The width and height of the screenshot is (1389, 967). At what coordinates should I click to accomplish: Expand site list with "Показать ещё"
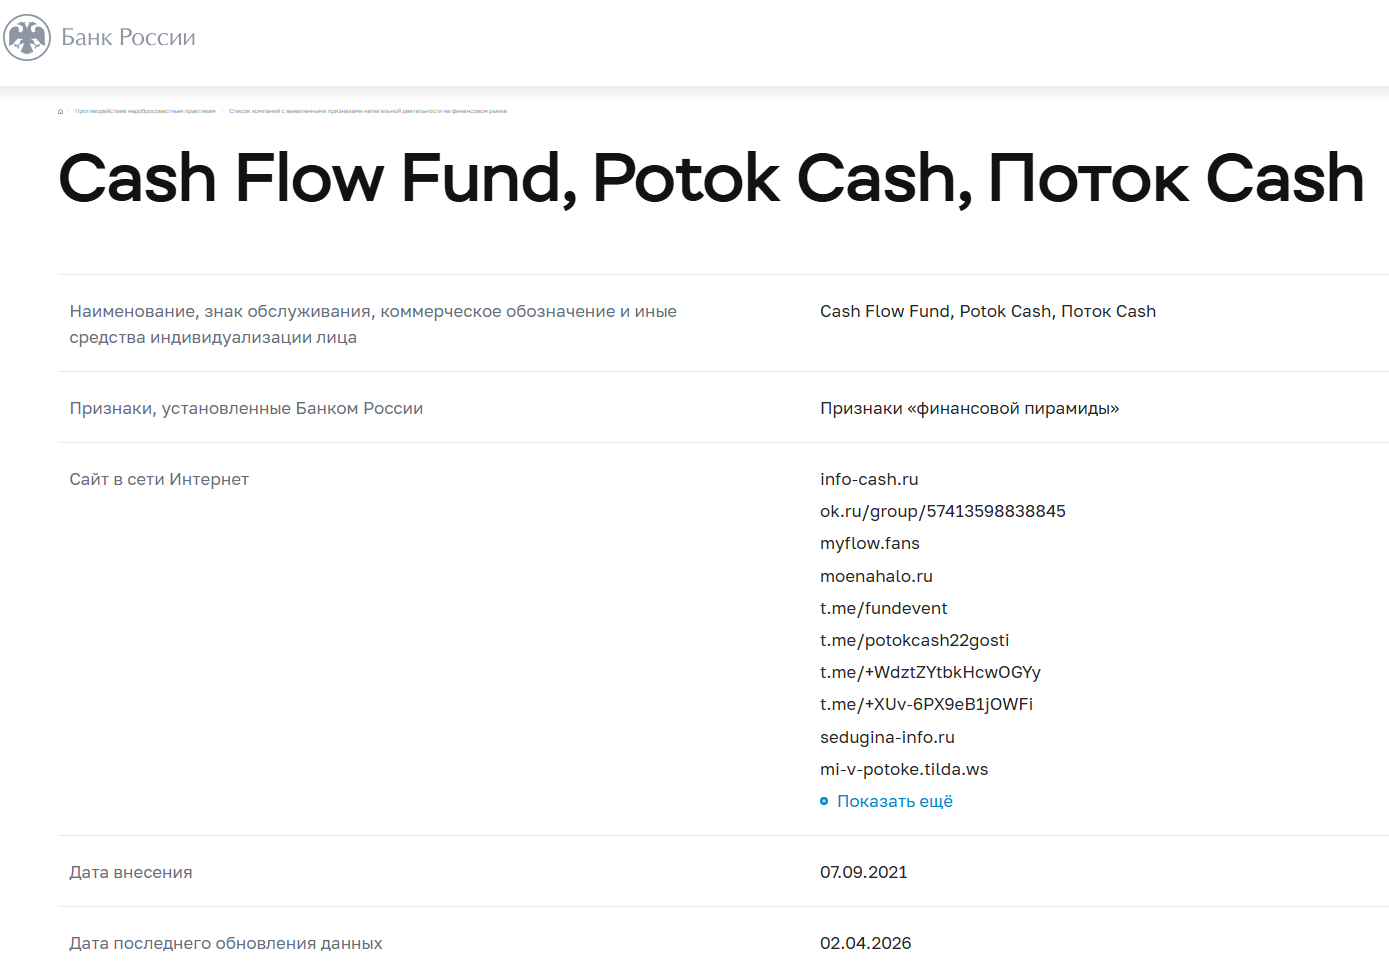point(894,801)
